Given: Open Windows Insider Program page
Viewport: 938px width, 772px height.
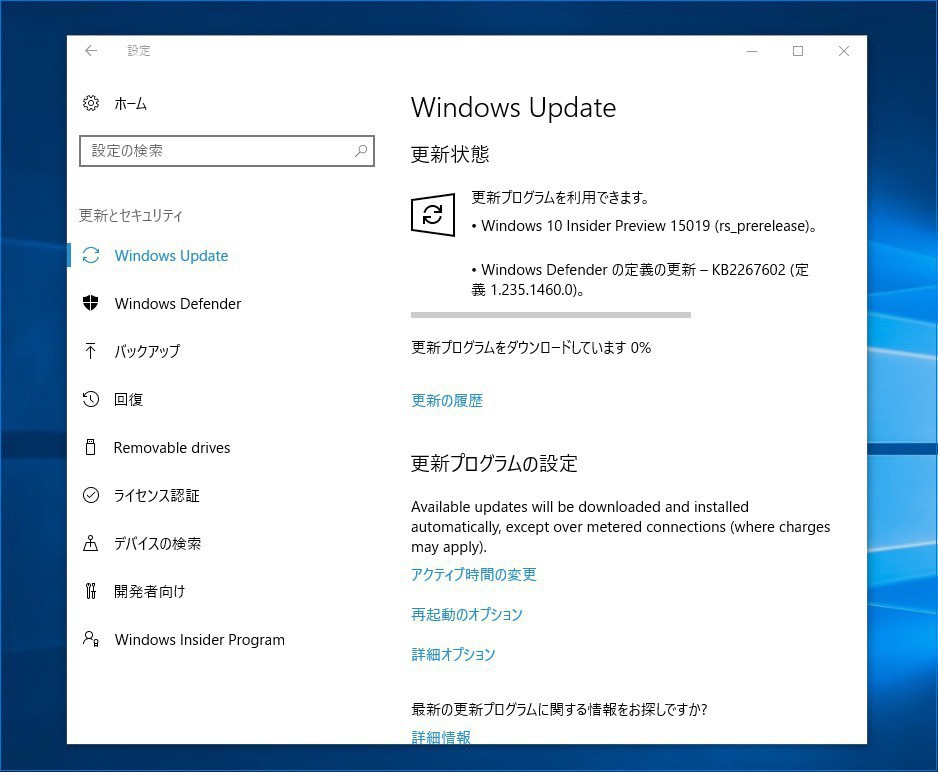Looking at the screenshot, I should [199, 640].
